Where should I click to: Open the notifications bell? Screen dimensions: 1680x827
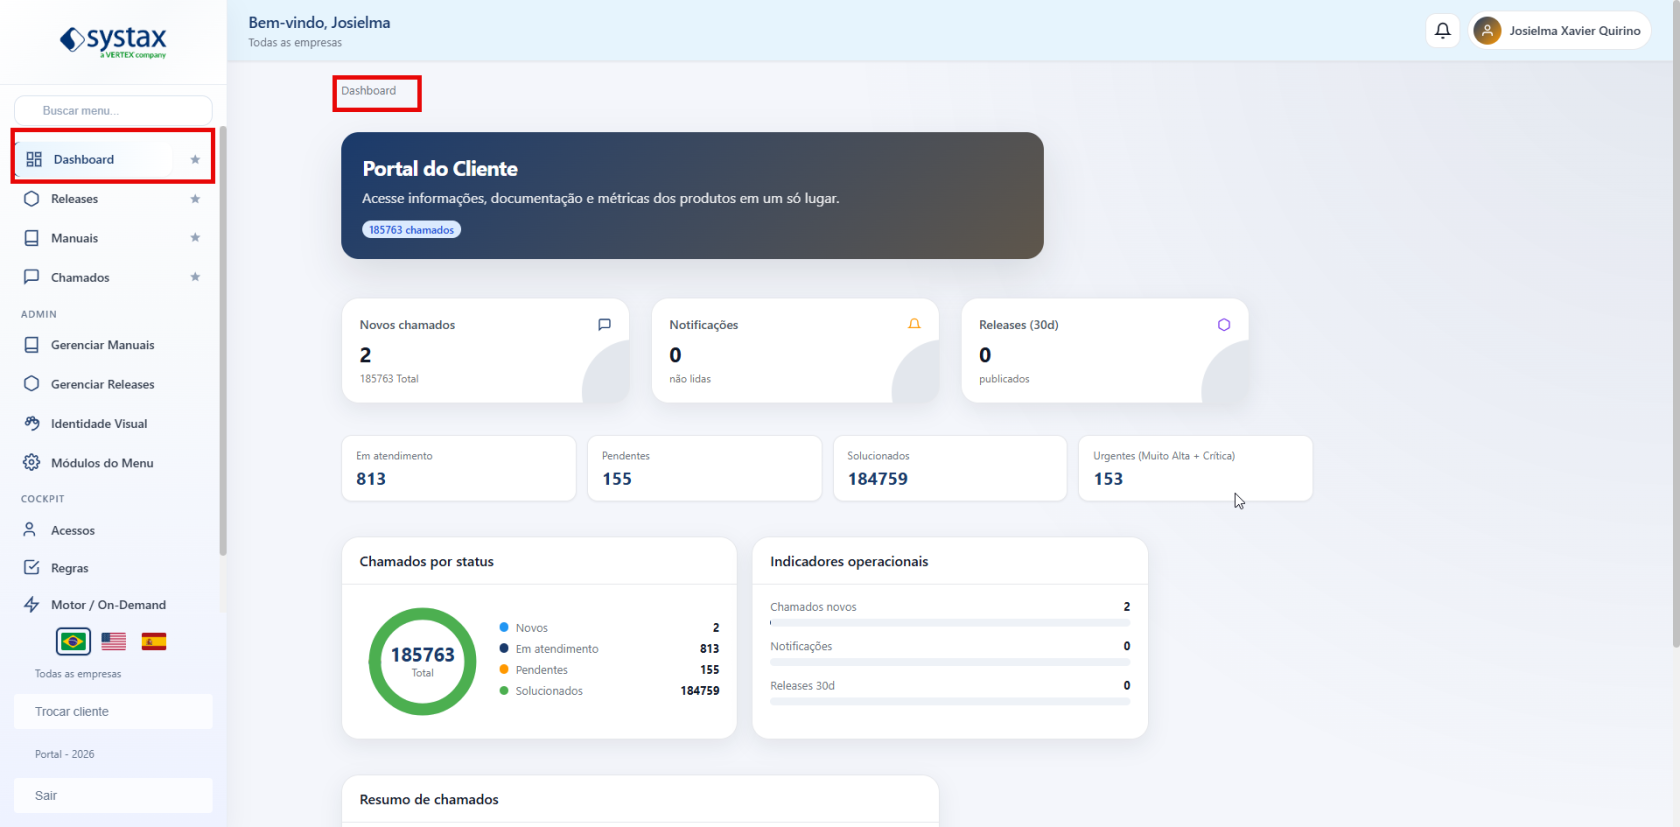[1443, 31]
